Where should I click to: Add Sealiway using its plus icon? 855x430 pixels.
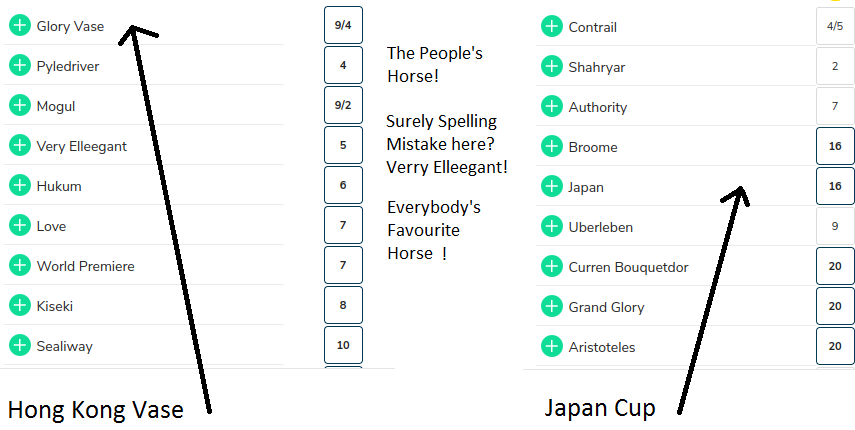(20, 346)
